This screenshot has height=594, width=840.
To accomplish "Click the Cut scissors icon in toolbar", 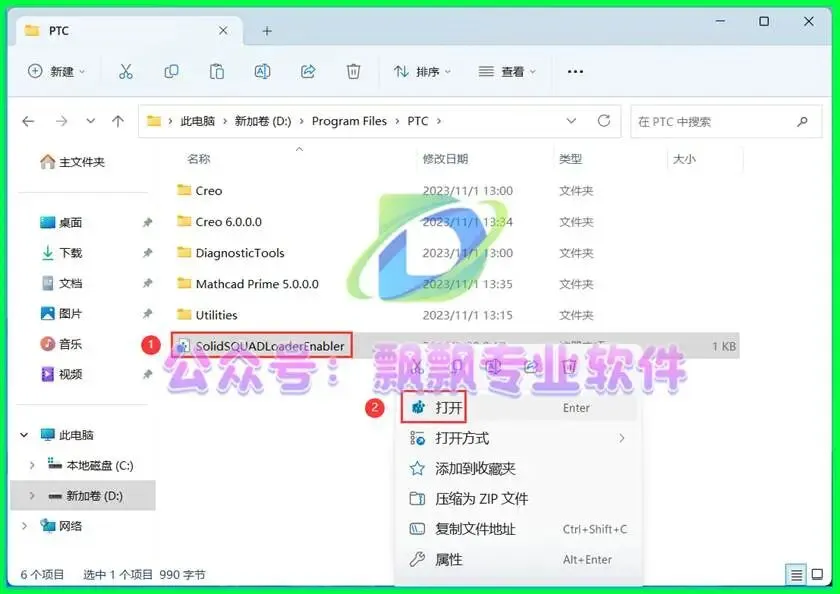I will [x=126, y=71].
